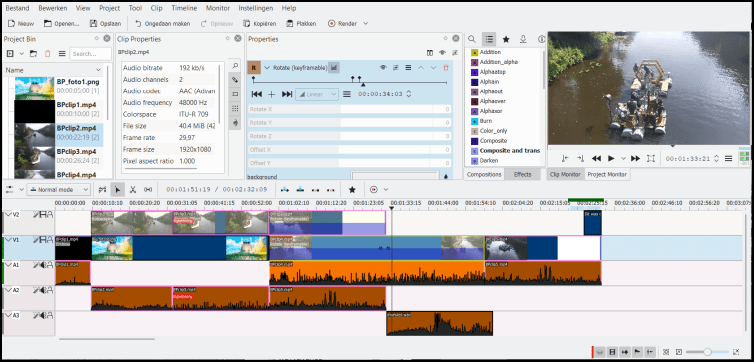Open play button options dropdown in monitor
Image resolution: width=754 pixels, height=362 pixels.
pyautogui.click(x=624, y=158)
